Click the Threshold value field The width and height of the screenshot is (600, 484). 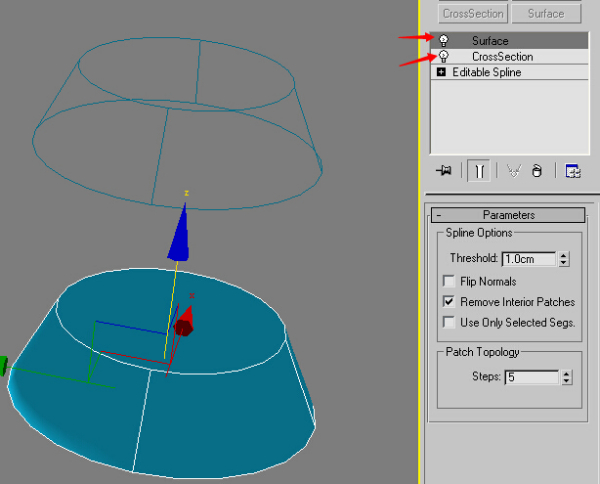[x=528, y=259]
